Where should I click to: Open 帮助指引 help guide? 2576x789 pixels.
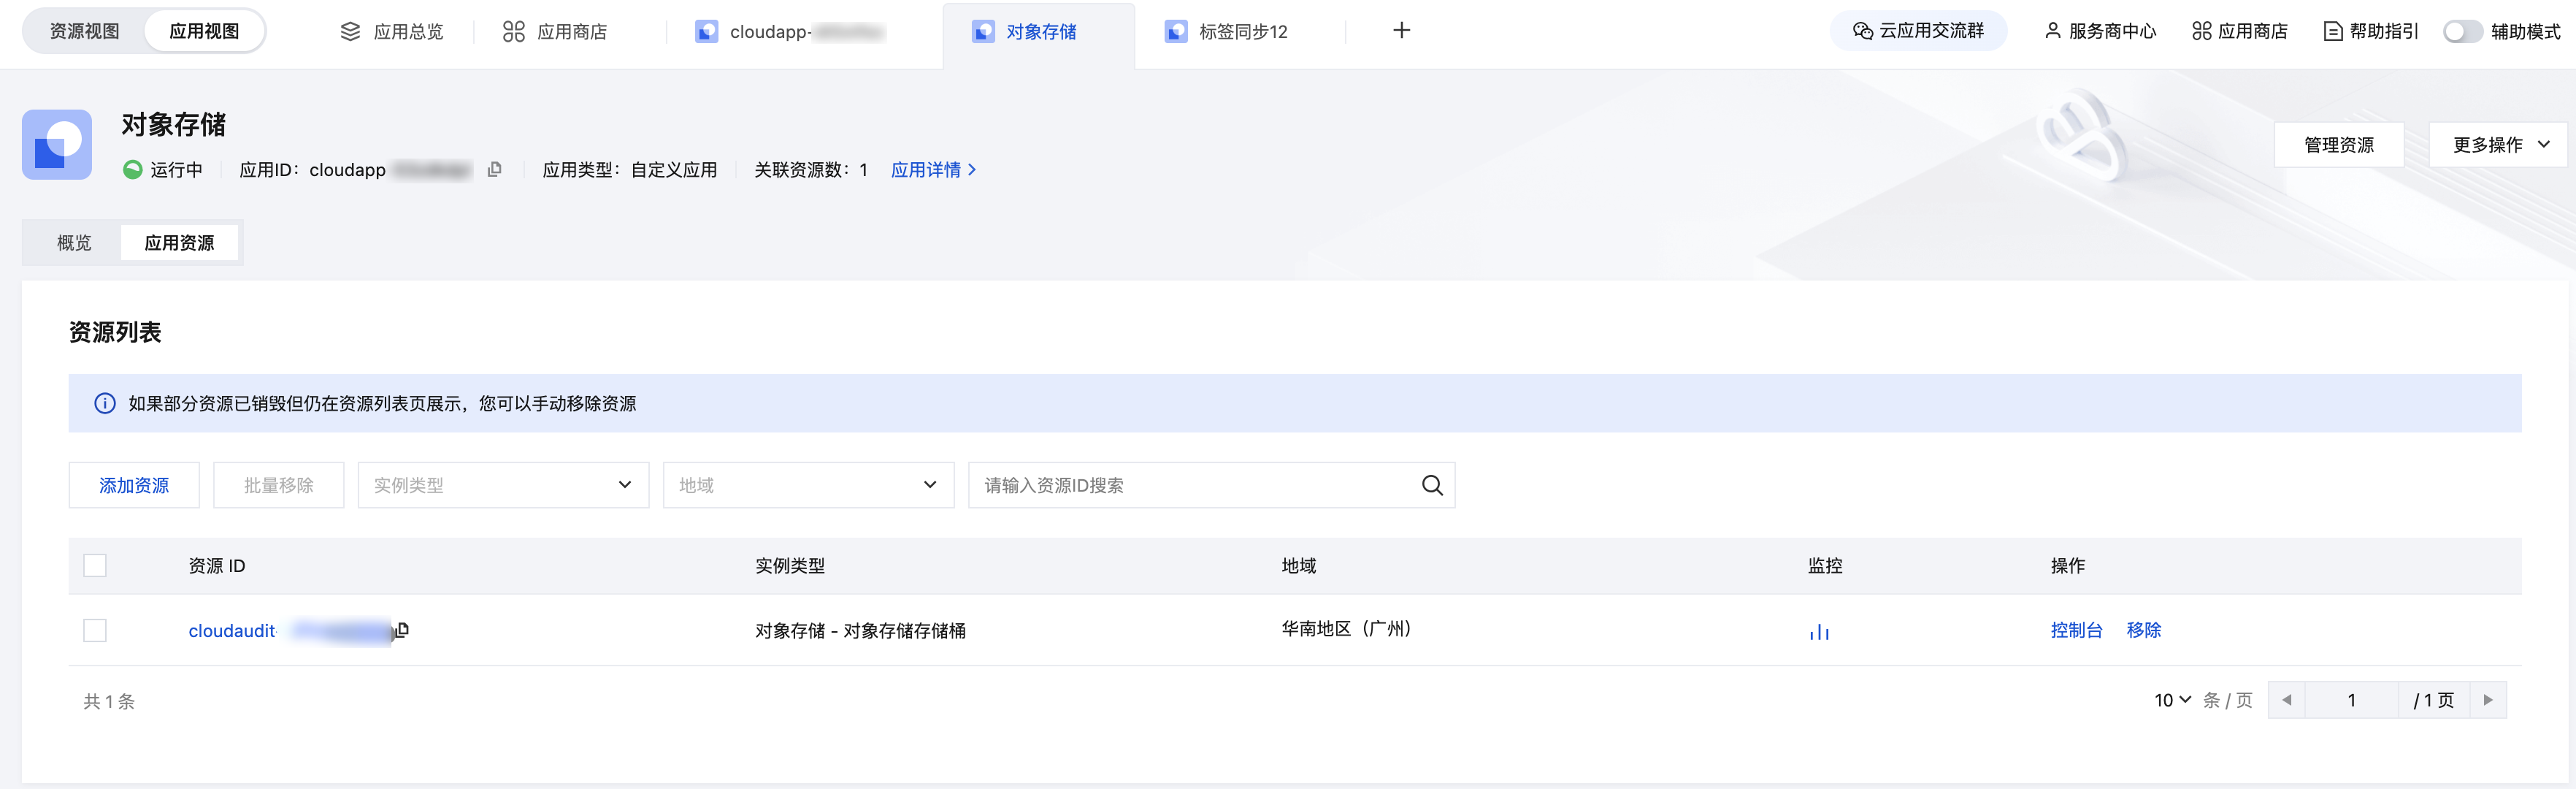[2370, 31]
